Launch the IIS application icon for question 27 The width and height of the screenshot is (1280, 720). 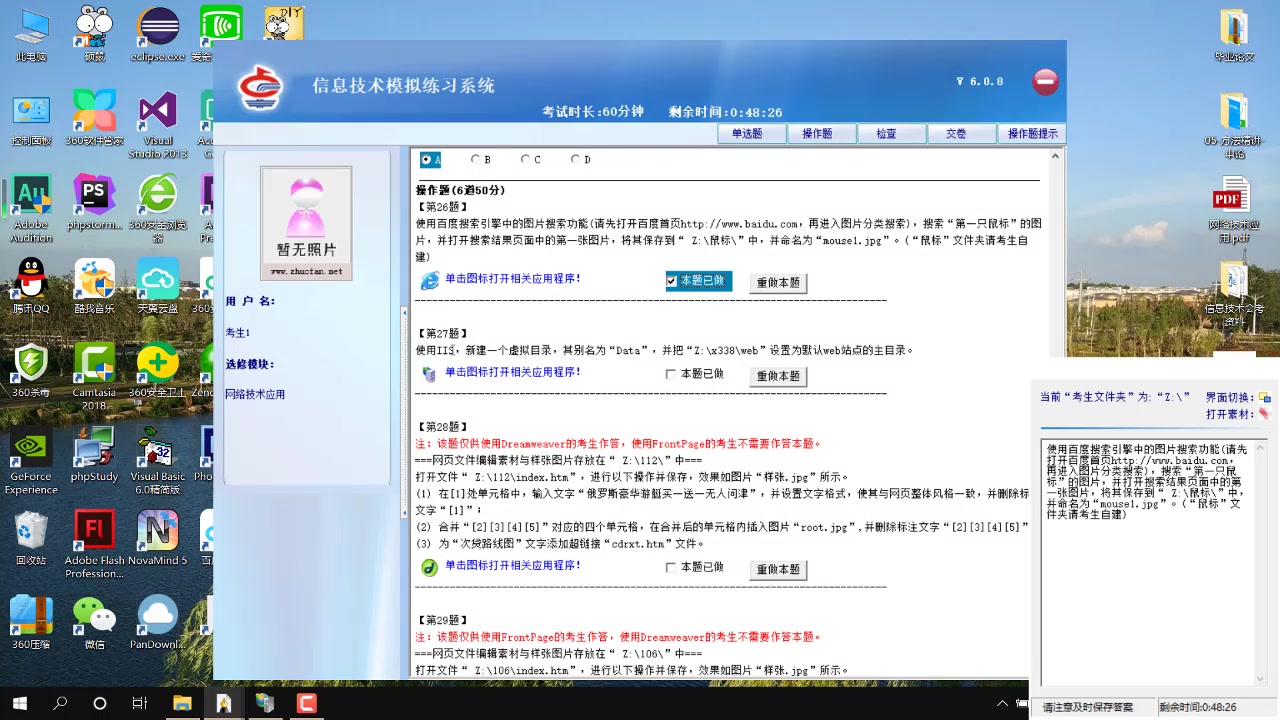click(430, 375)
